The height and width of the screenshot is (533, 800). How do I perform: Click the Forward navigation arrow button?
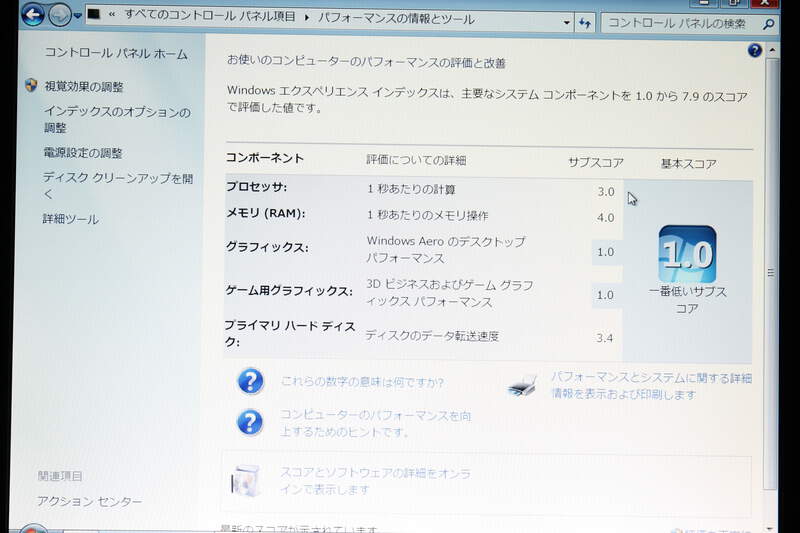tap(59, 15)
